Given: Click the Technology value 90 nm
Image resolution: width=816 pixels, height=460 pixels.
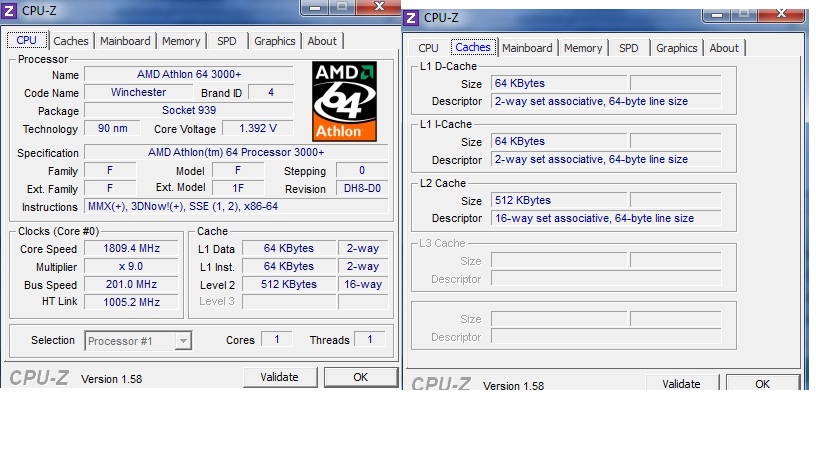Looking at the screenshot, I should pos(112,129).
